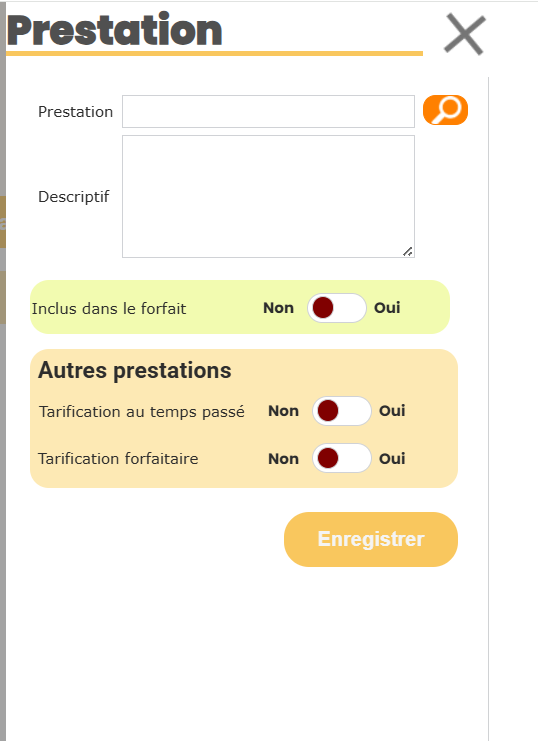
Task: Click the Enregistrer button
Action: click(371, 539)
